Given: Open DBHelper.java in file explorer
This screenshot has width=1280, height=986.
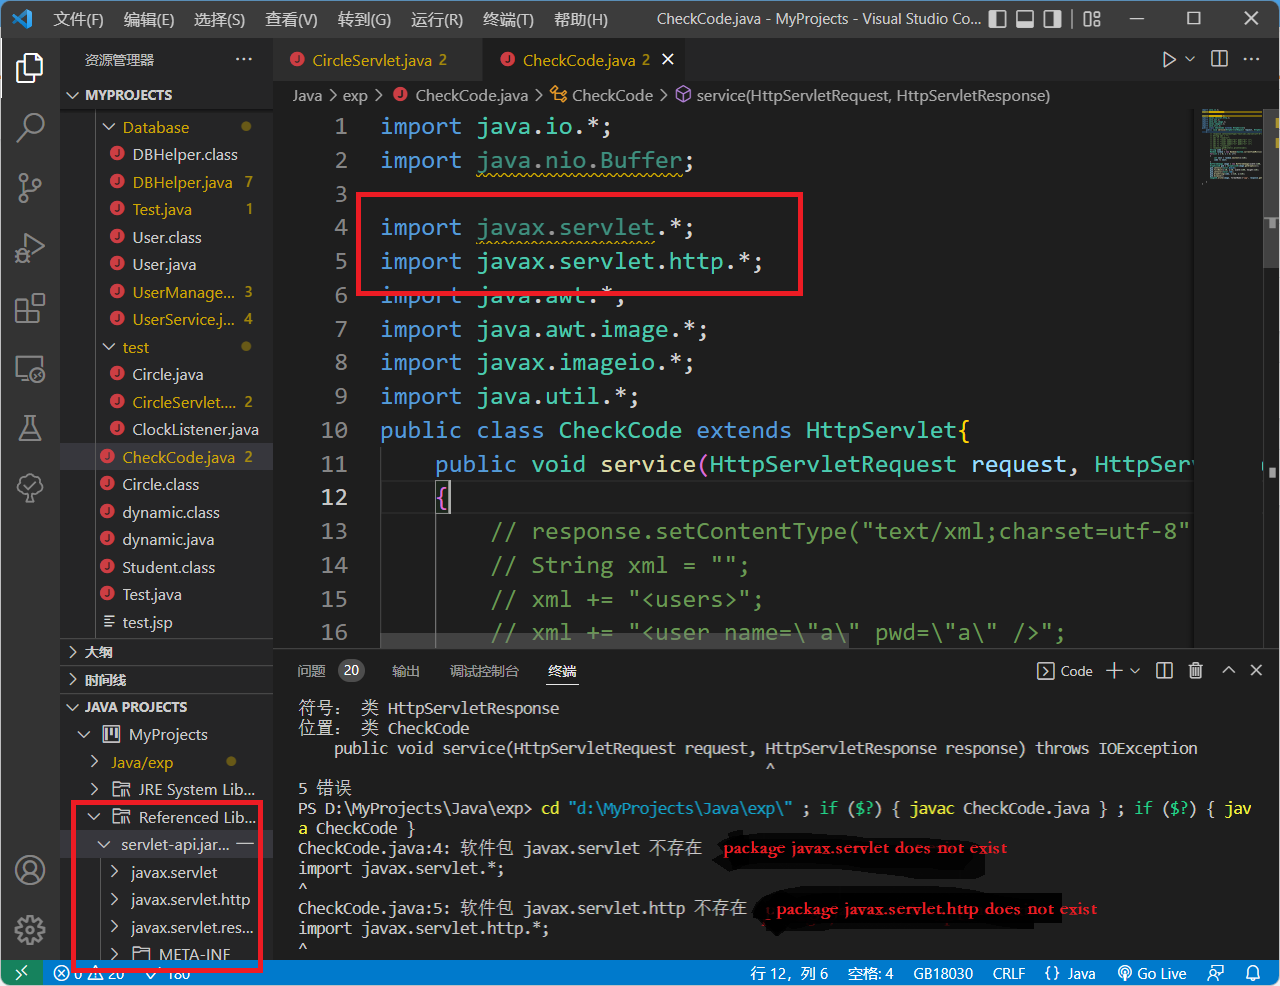Looking at the screenshot, I should tap(182, 182).
